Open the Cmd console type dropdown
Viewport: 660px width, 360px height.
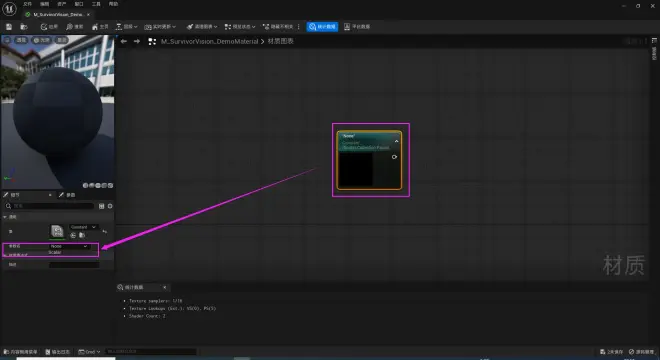[x=89, y=352]
